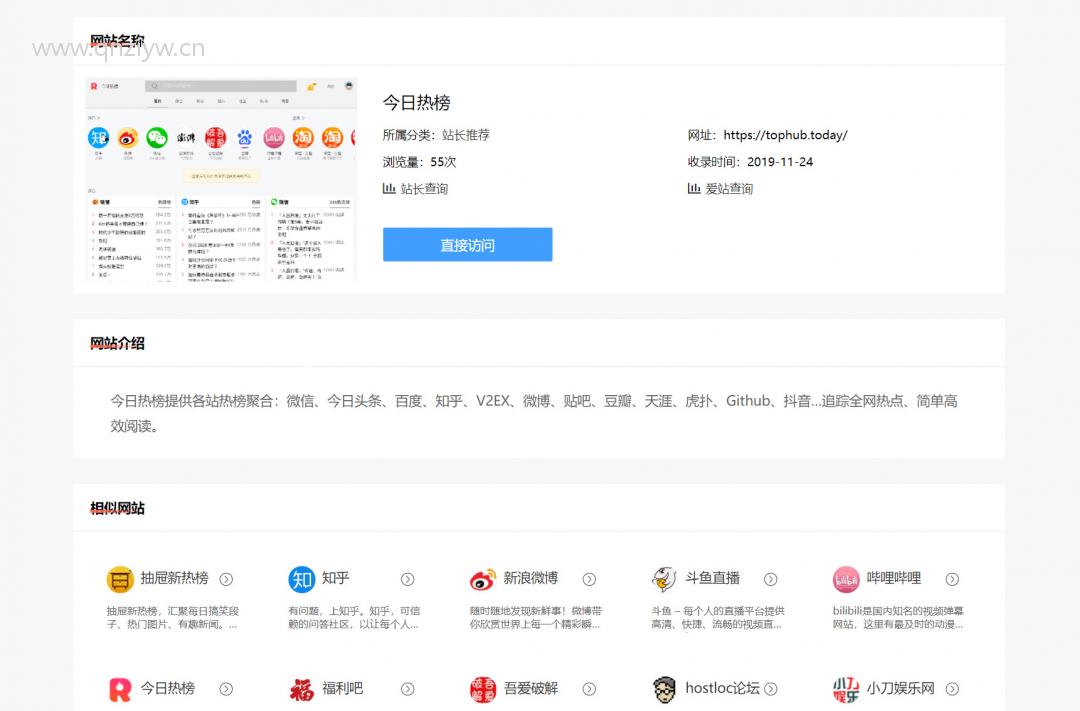Click the 斗鱼直播 description text
This screenshot has width=1080, height=711.
[x=718, y=617]
